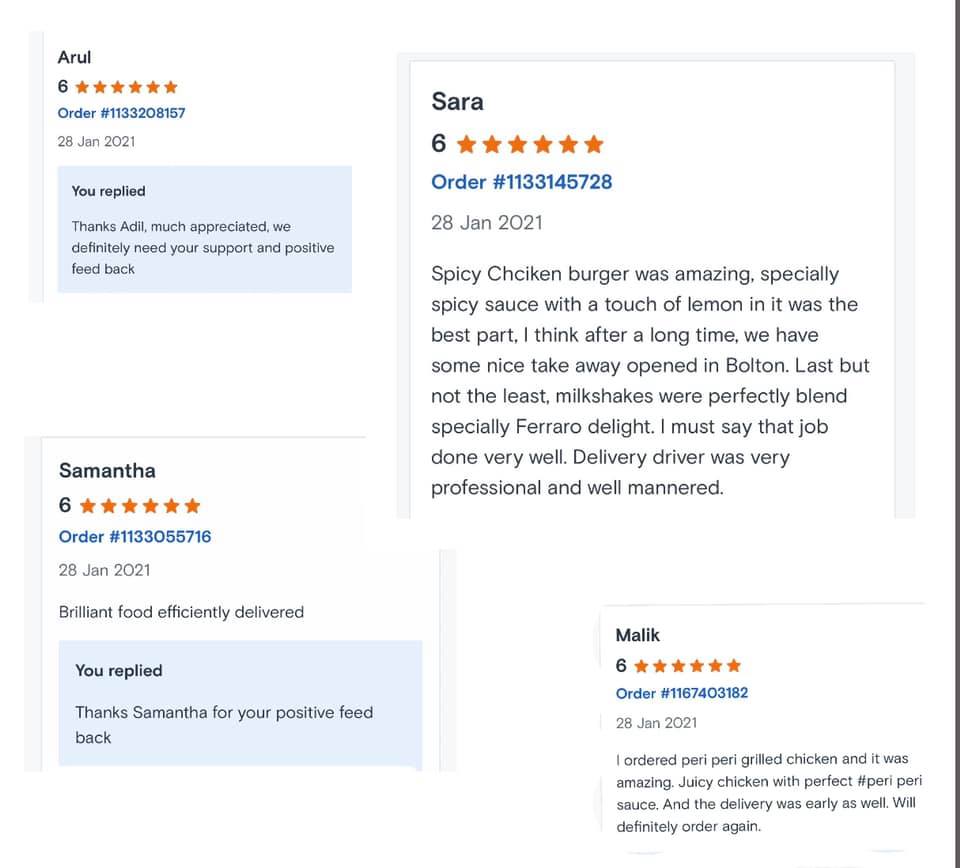Open Malik's Order #1167403182 link
The image size is (960, 868).
coord(682,693)
